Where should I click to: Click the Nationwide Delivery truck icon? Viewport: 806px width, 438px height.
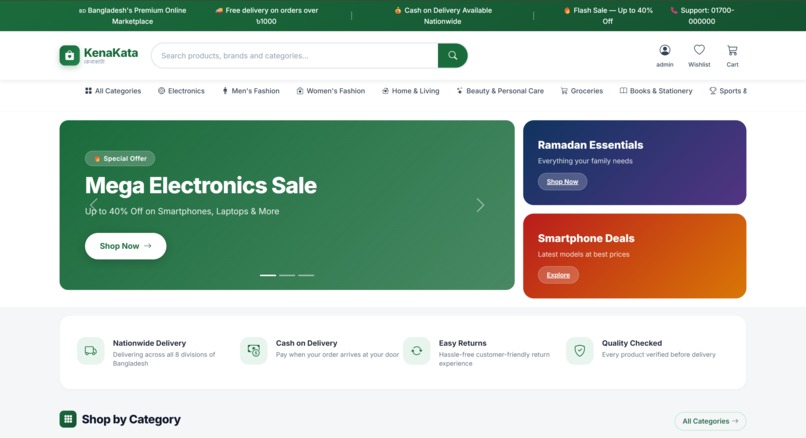tap(90, 351)
